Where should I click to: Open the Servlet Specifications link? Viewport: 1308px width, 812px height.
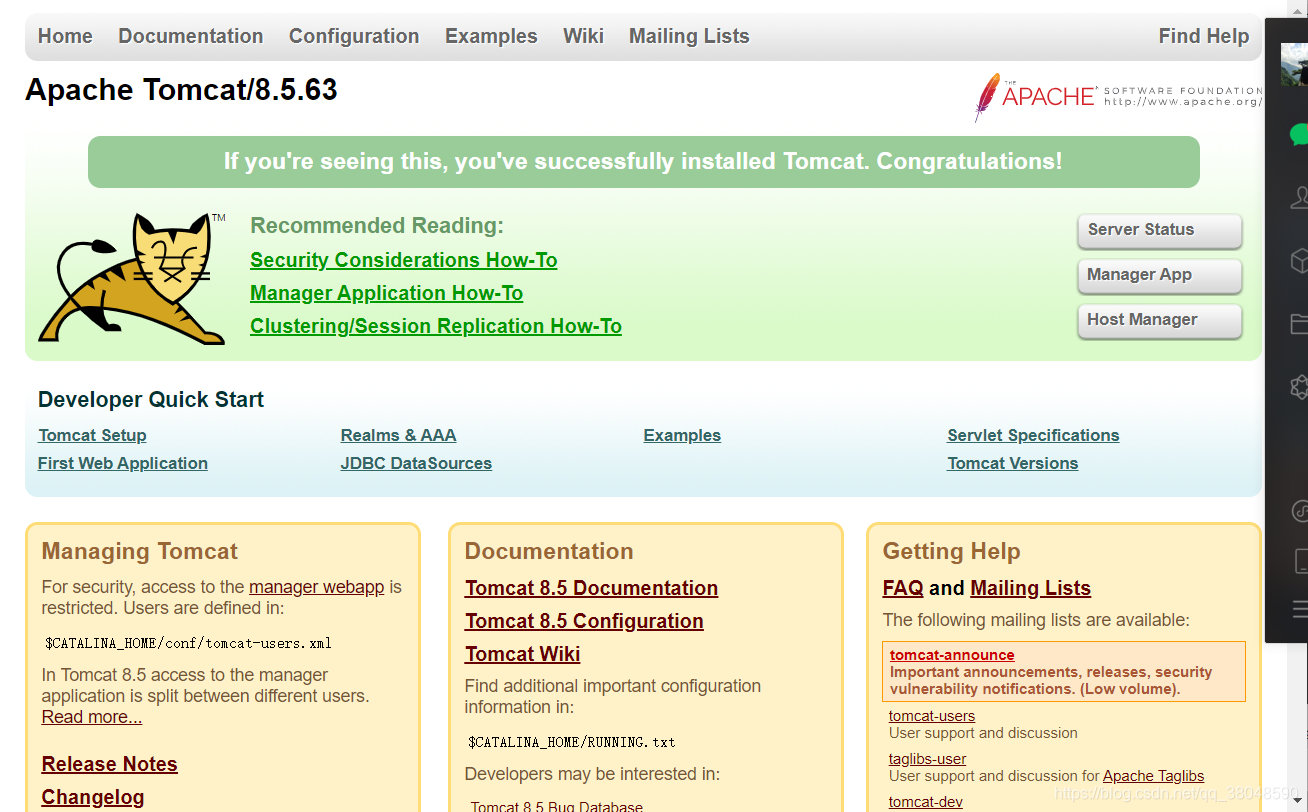pos(1033,435)
